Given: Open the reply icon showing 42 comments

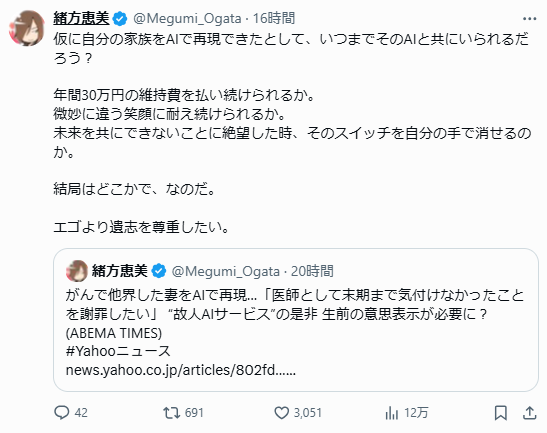Looking at the screenshot, I should [x=62, y=413].
